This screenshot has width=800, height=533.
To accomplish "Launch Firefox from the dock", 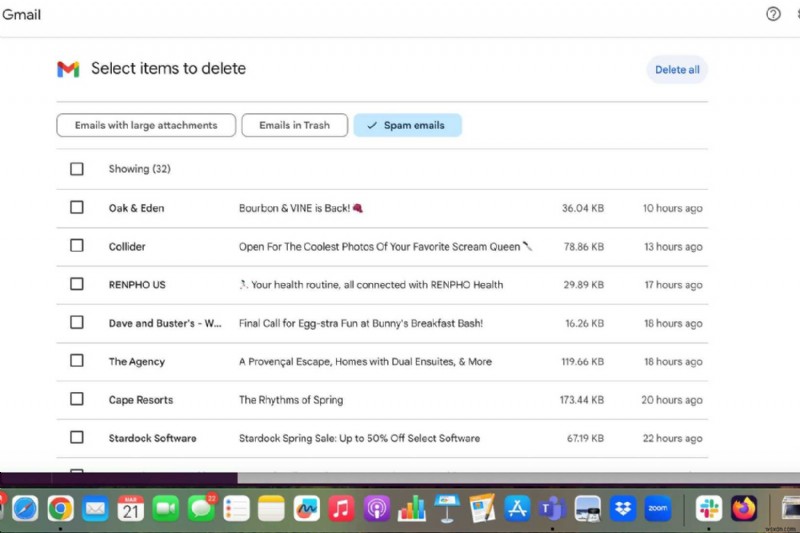I will 744,509.
